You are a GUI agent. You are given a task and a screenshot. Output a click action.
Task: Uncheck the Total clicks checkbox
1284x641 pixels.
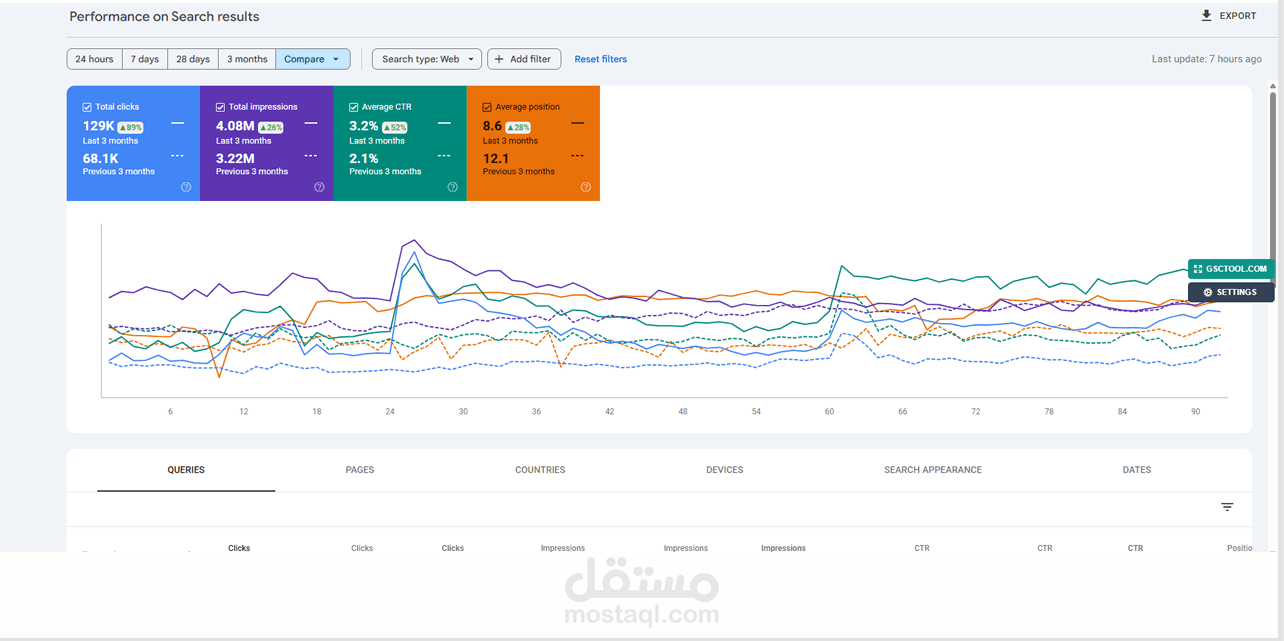(x=87, y=107)
